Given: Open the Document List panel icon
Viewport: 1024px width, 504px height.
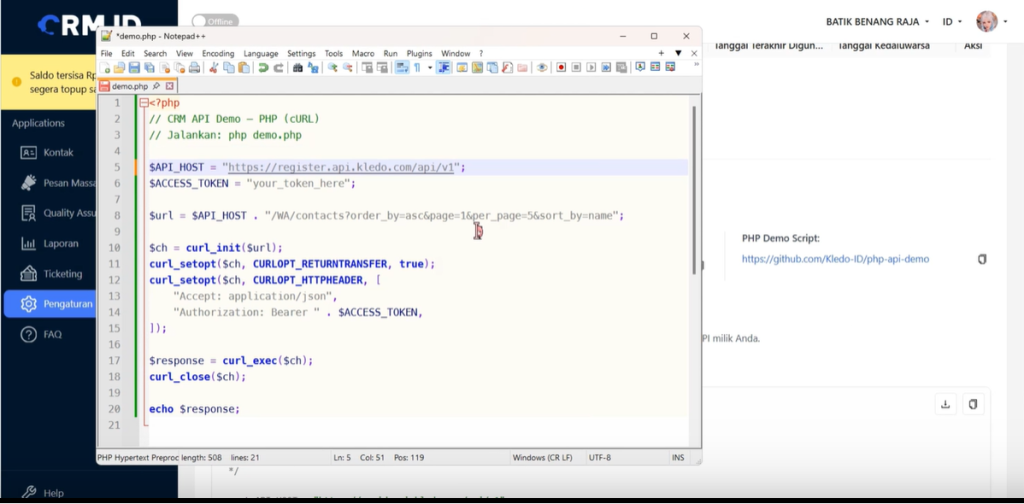Looking at the screenshot, I should coord(492,67).
